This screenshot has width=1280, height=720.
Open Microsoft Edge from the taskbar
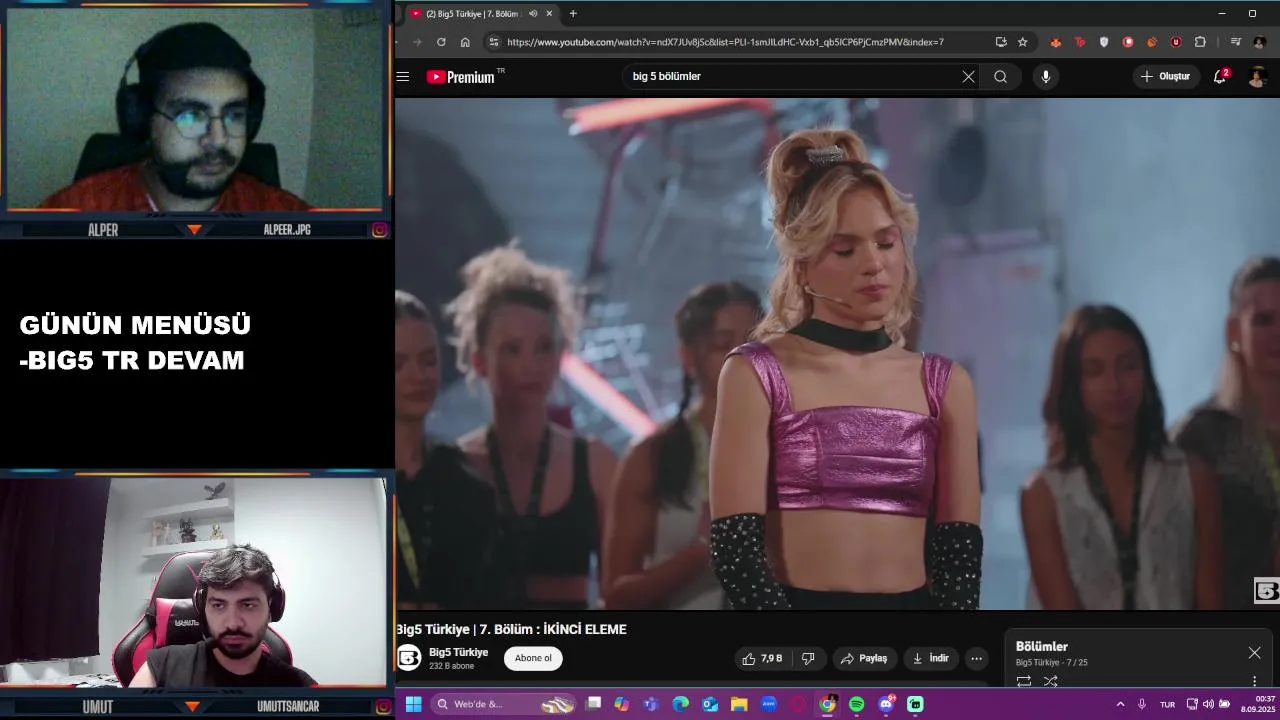coord(681,704)
